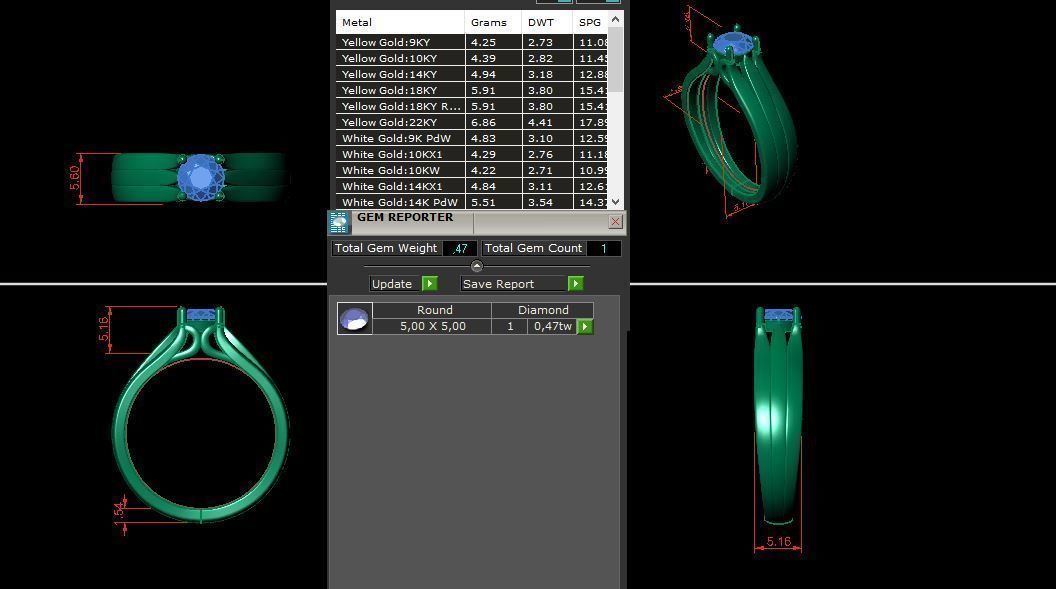Click the green ring in the side view
The width and height of the screenshot is (1056, 589).
point(778,417)
